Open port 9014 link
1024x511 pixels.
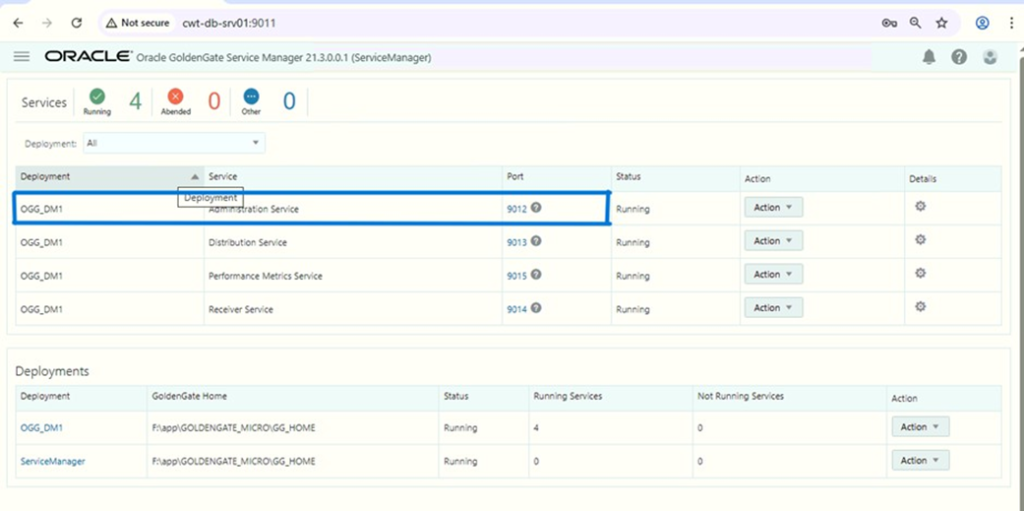517,310
